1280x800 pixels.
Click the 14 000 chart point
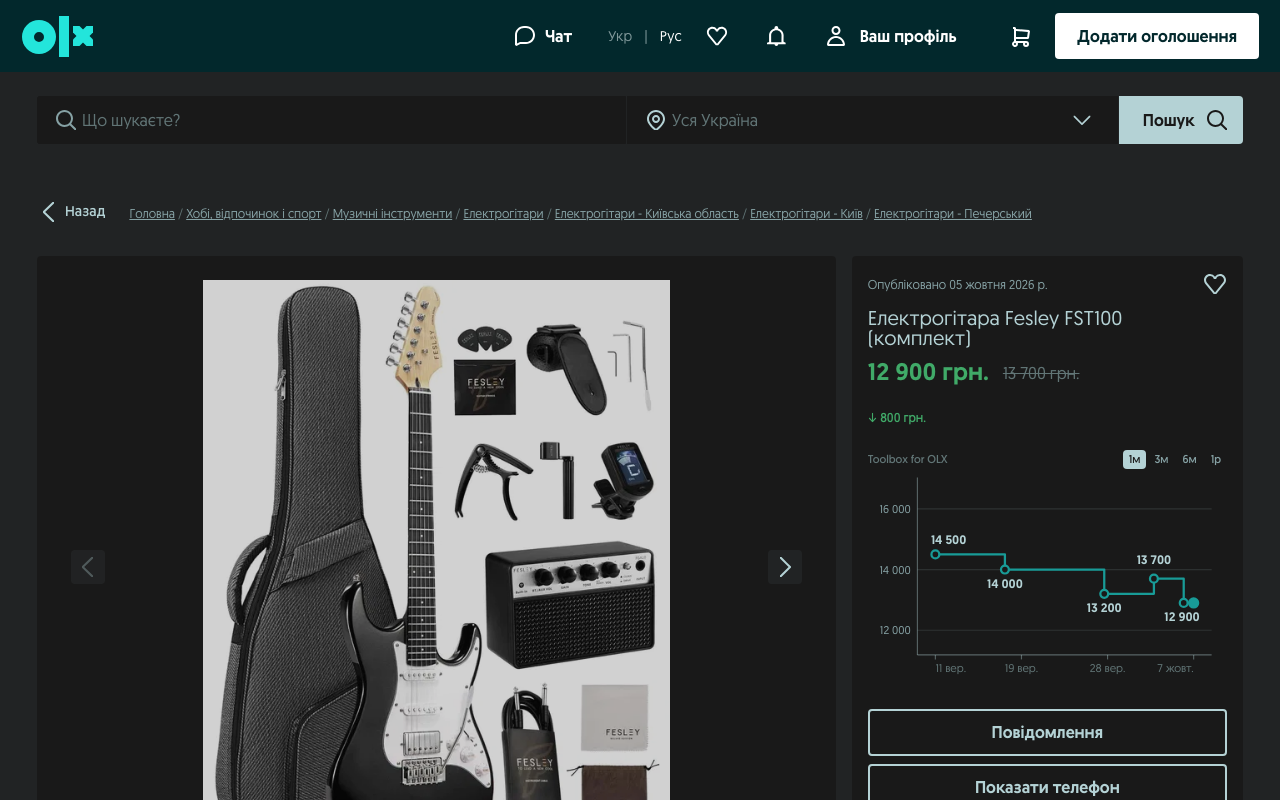click(x=1005, y=570)
